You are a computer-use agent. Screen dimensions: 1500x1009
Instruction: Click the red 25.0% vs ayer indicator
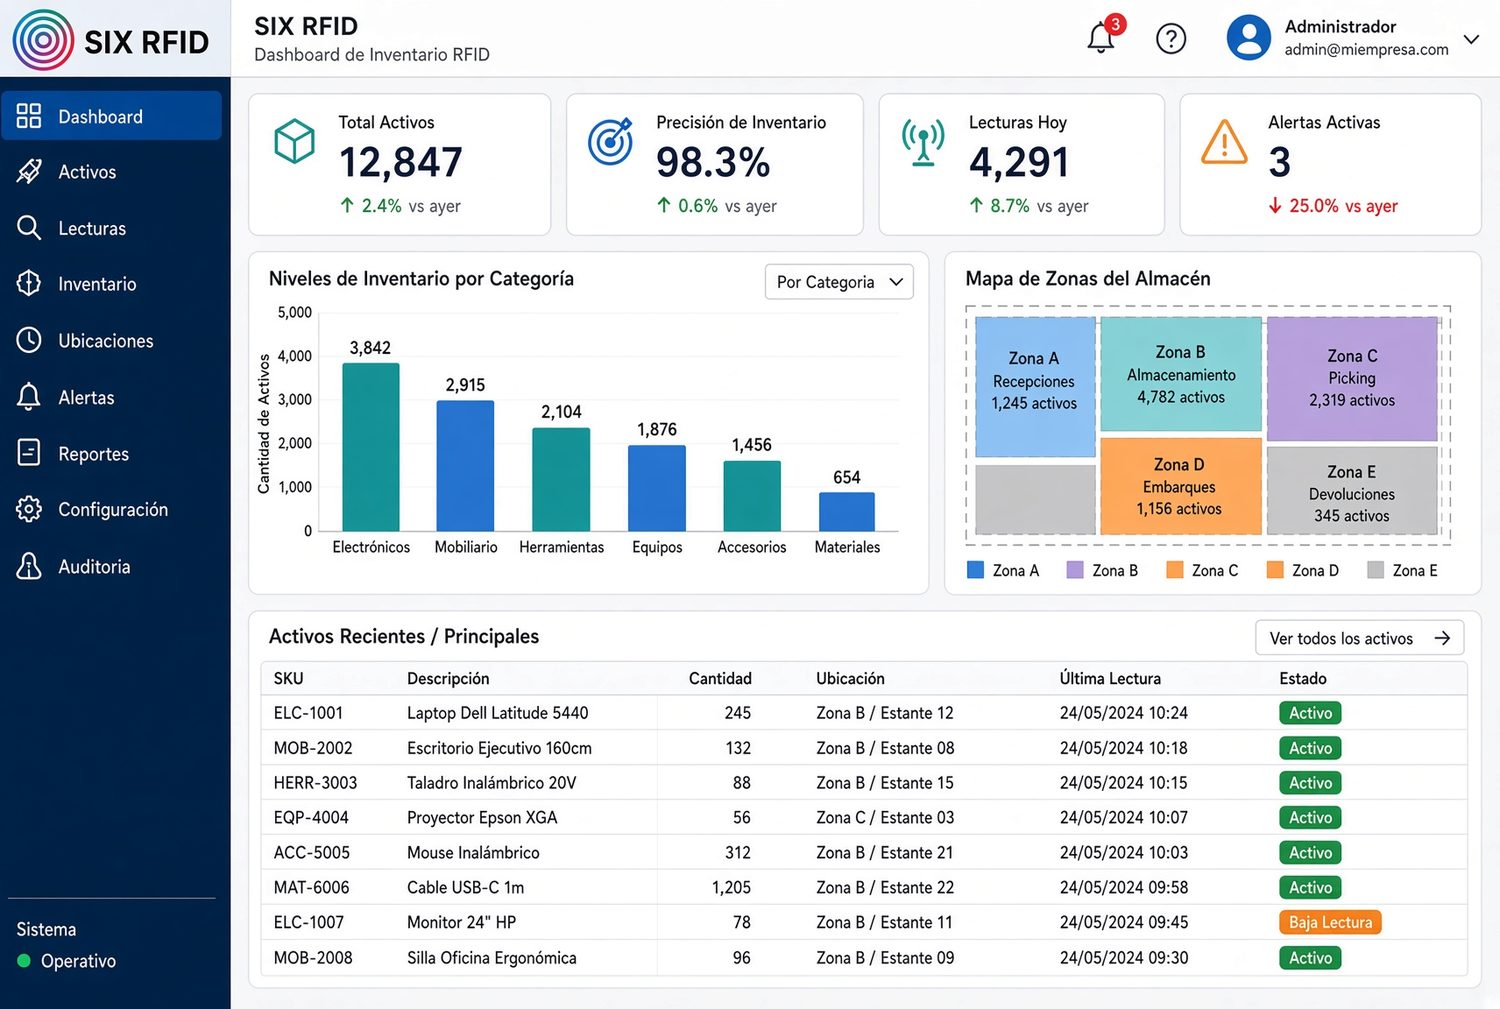coord(1333,206)
